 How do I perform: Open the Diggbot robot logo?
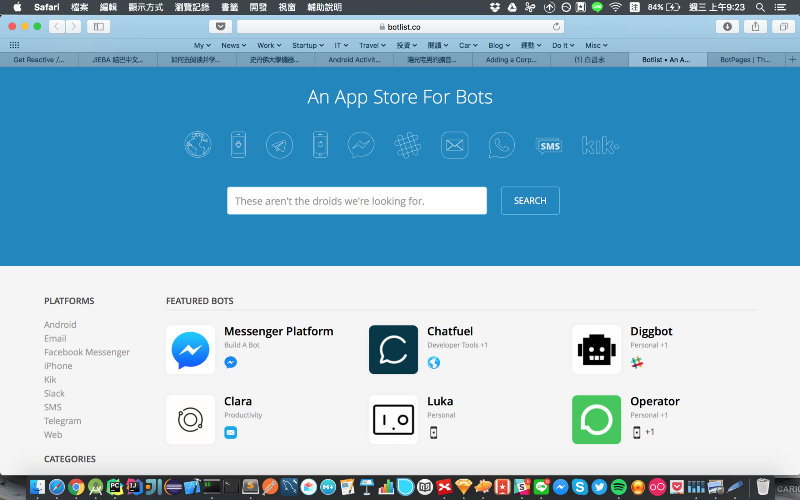tap(596, 349)
